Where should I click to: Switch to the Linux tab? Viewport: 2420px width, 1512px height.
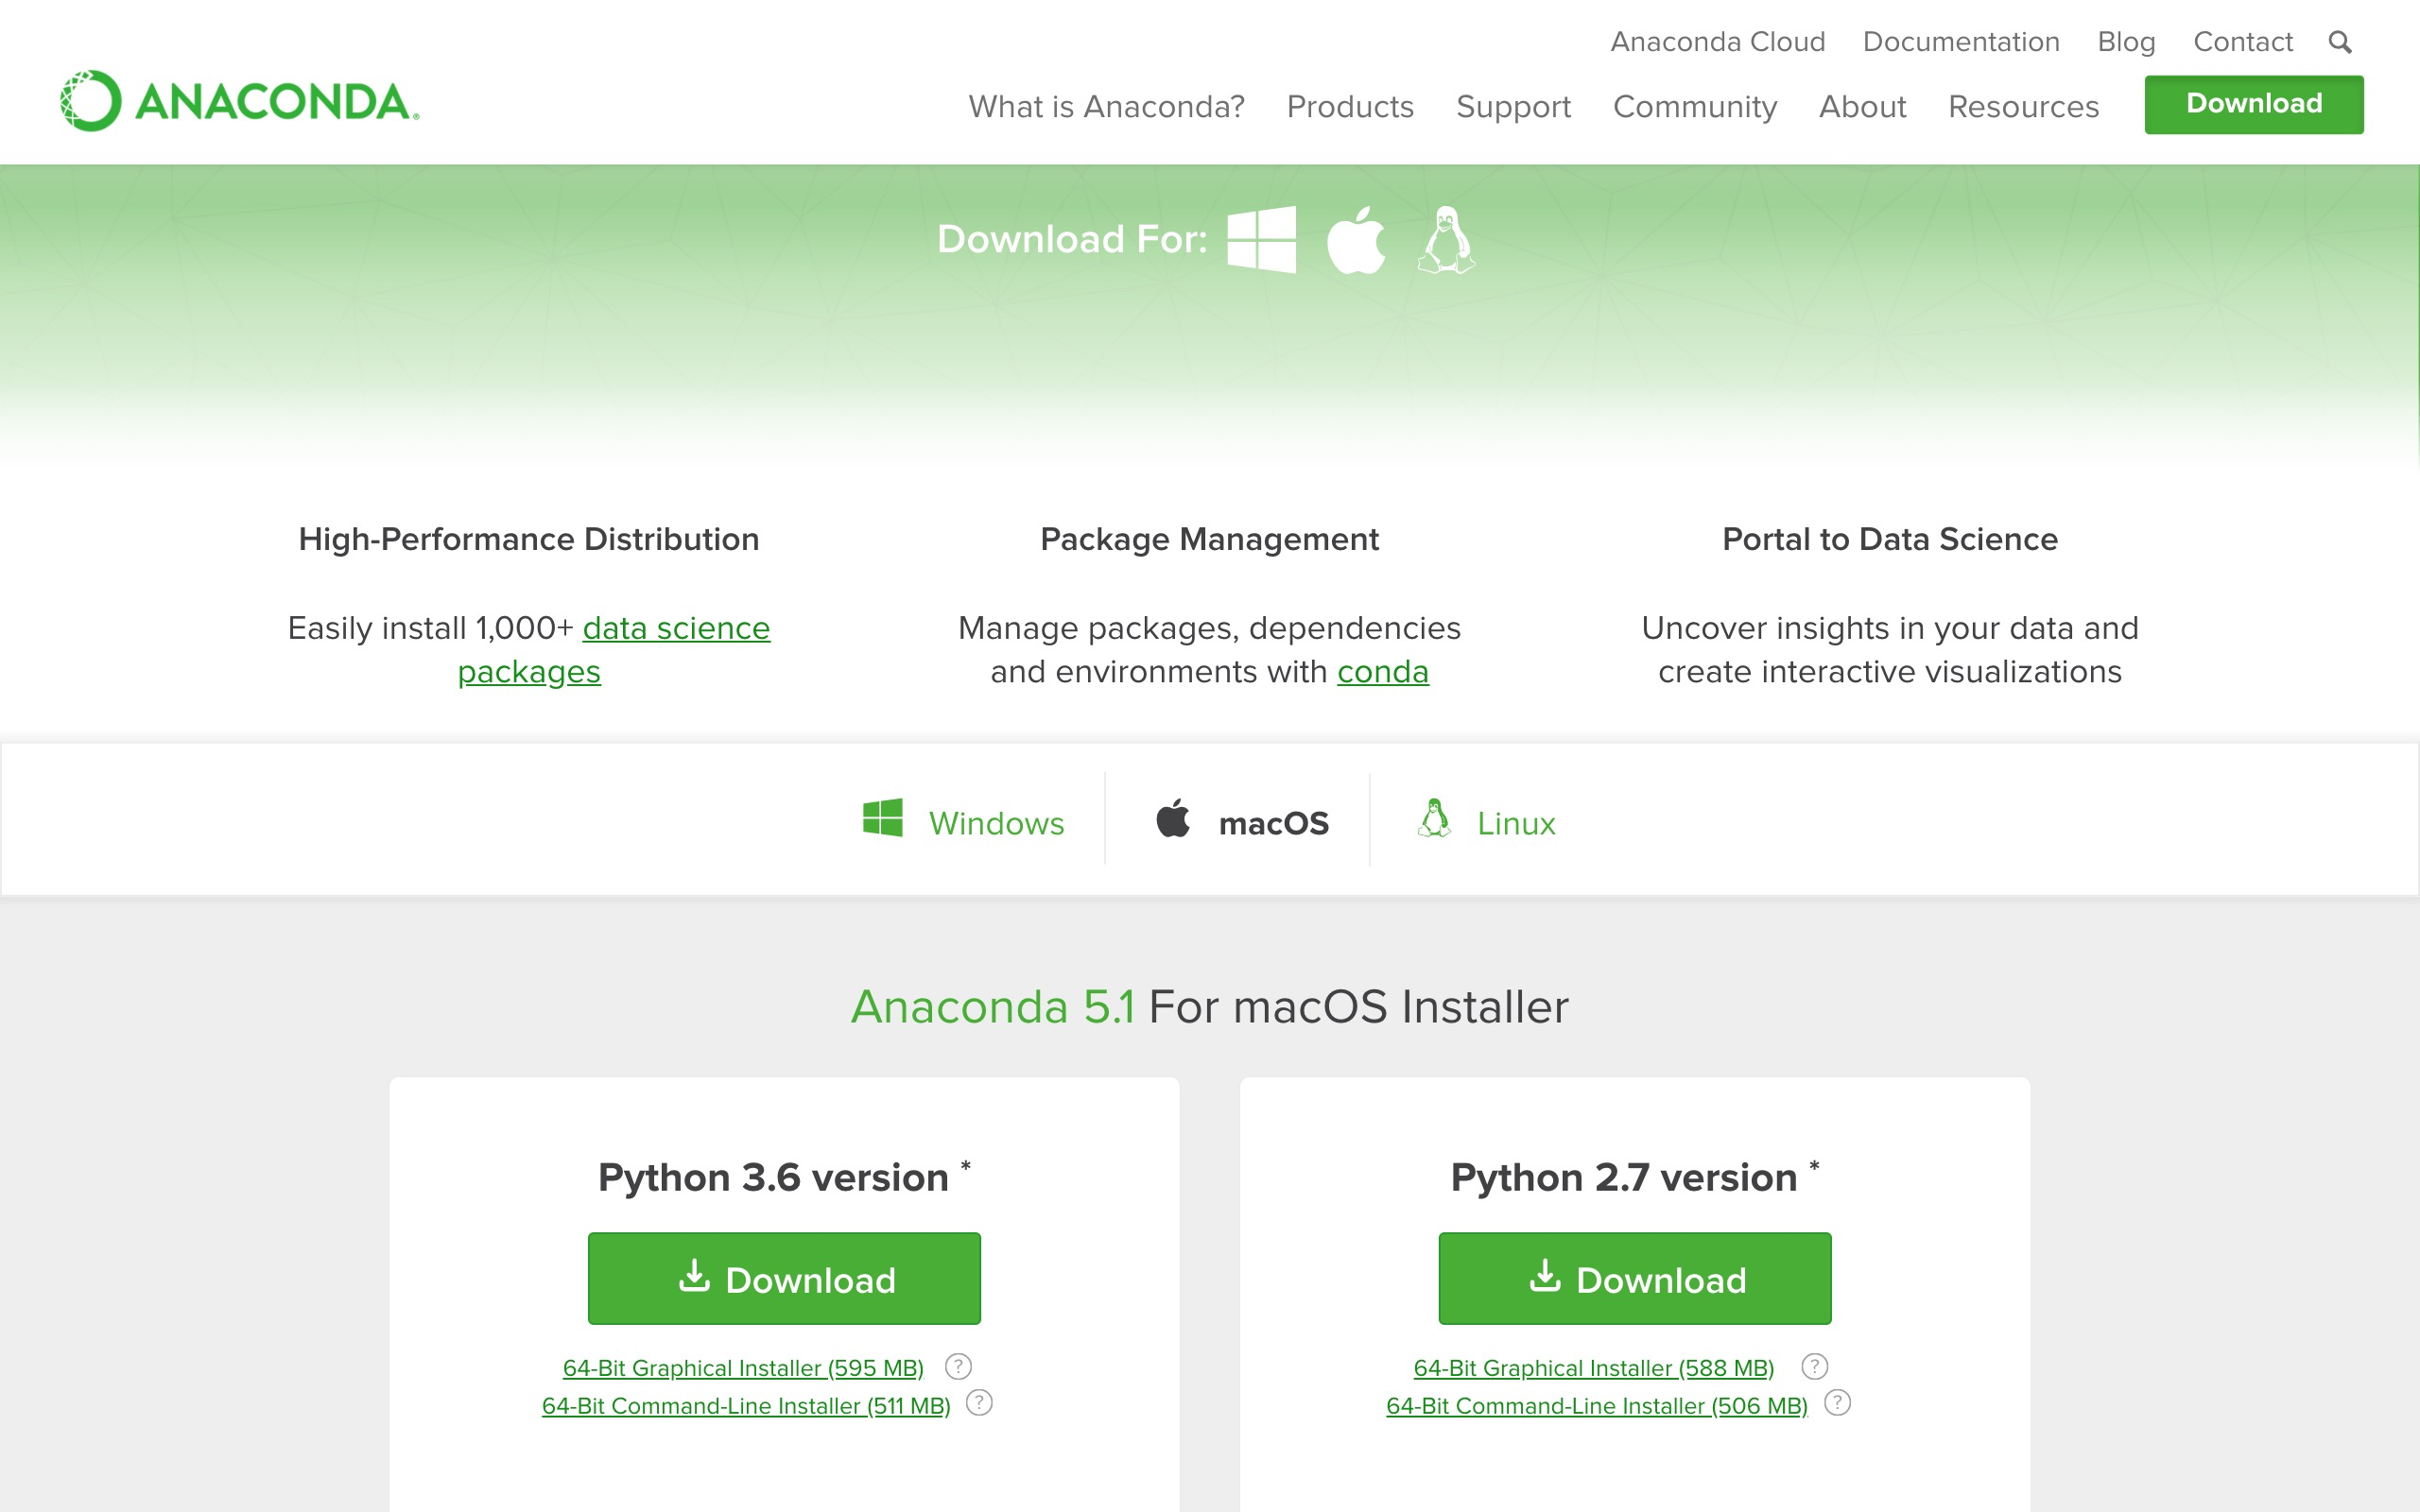pyautogui.click(x=1484, y=822)
